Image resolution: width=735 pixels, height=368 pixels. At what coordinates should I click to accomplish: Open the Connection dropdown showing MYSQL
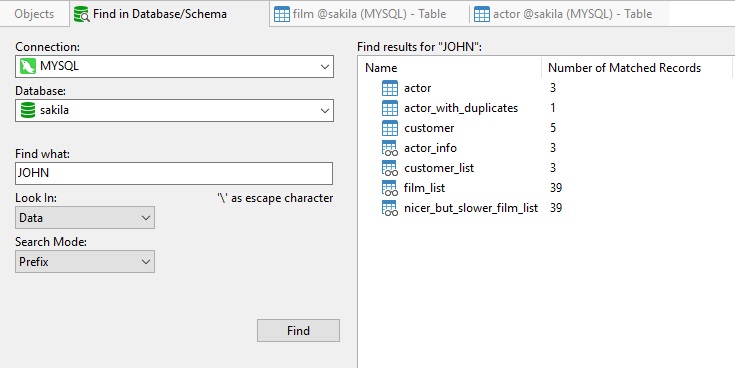point(174,67)
